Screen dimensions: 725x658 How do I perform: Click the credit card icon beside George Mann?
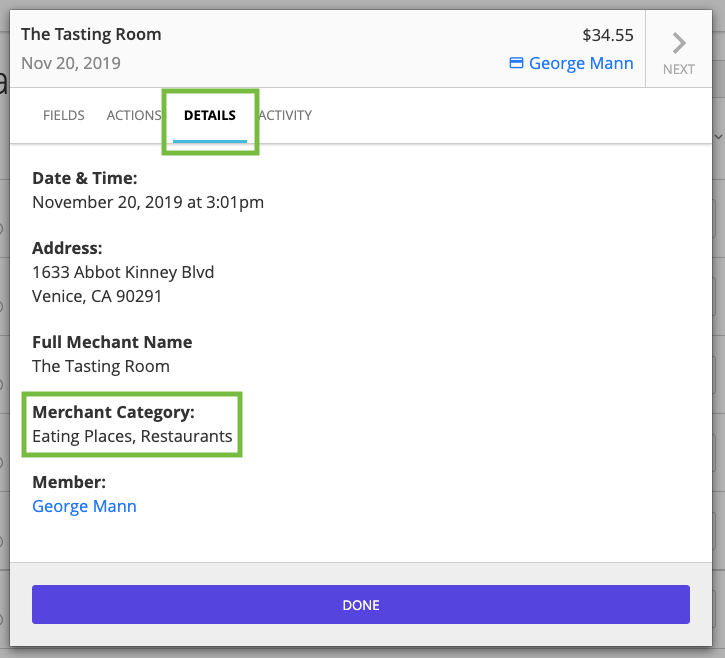coord(516,63)
